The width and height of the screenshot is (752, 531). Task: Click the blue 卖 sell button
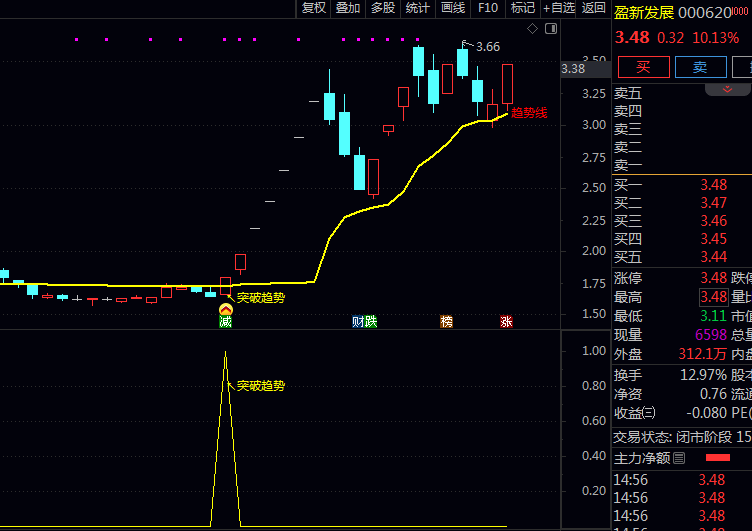700,67
